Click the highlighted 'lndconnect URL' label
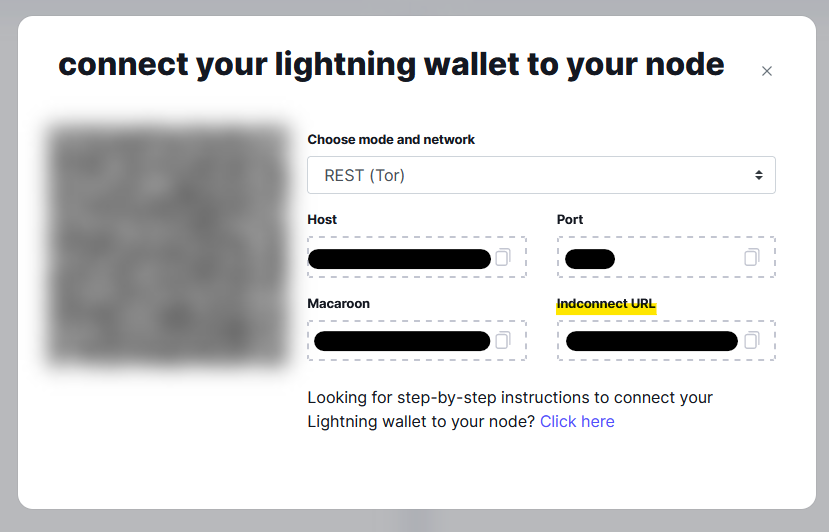The height and width of the screenshot is (532, 829). 606,304
